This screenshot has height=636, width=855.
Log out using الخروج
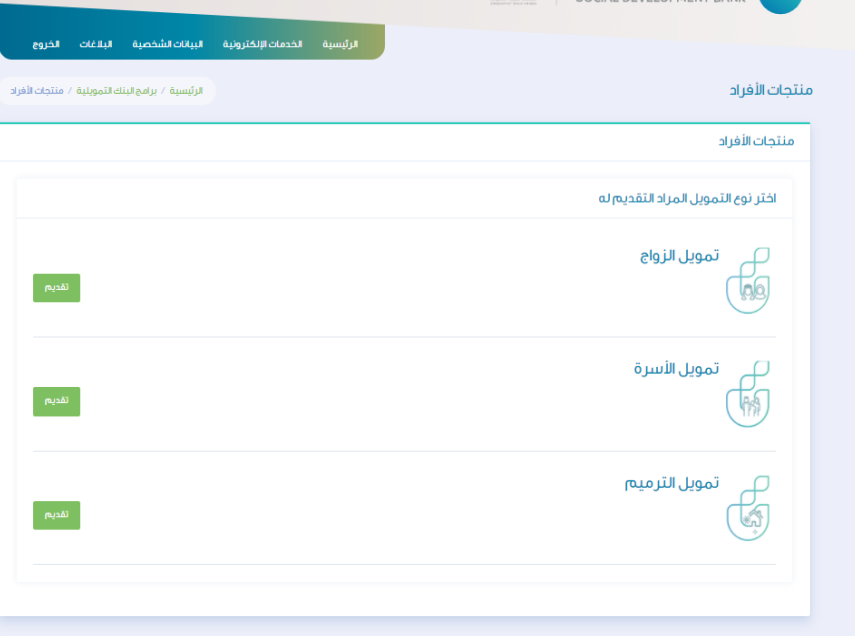tap(46, 45)
